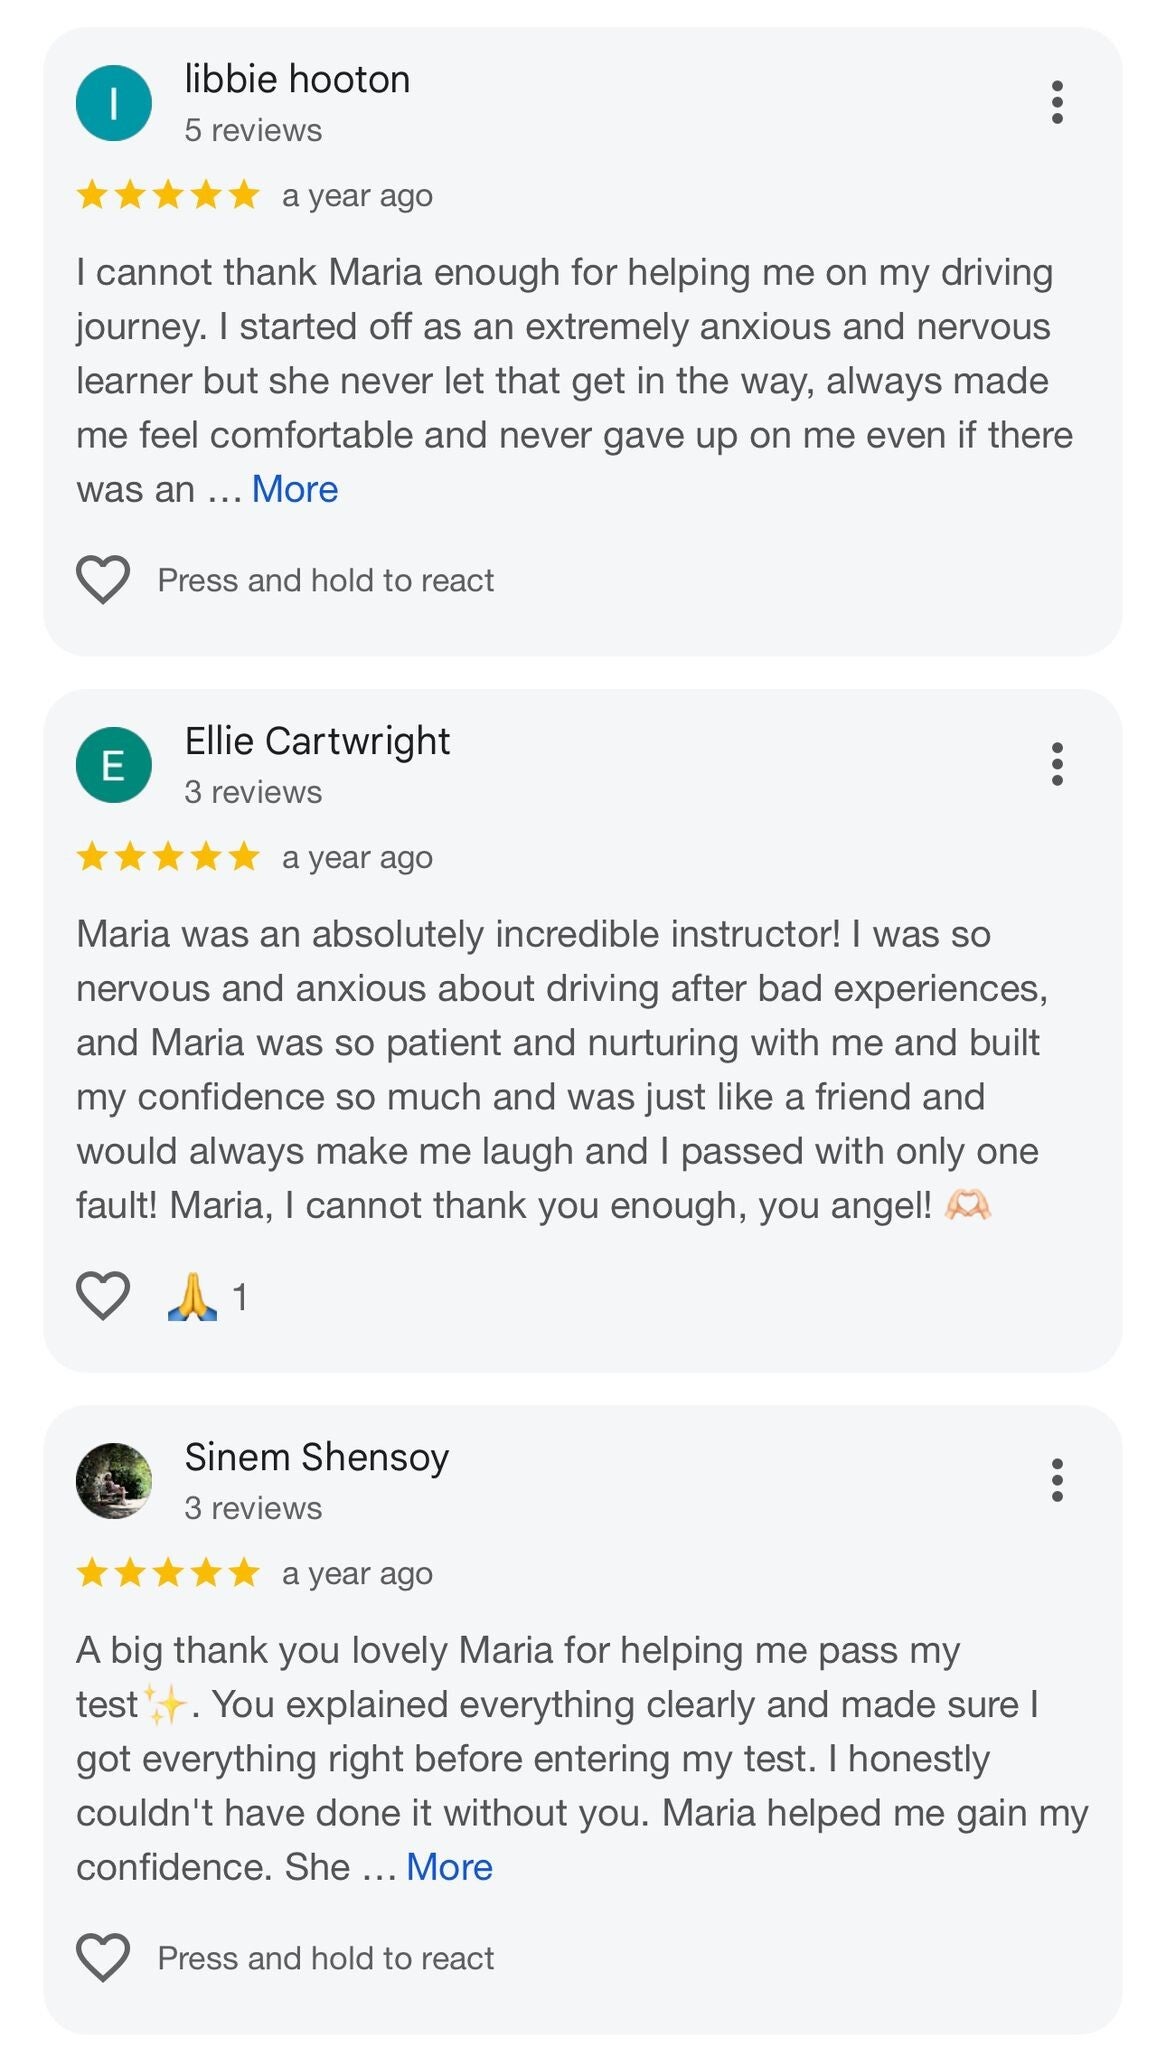Open Sinem Shensoy's profile name
The width and height of the screenshot is (1166, 2048).
click(316, 1458)
